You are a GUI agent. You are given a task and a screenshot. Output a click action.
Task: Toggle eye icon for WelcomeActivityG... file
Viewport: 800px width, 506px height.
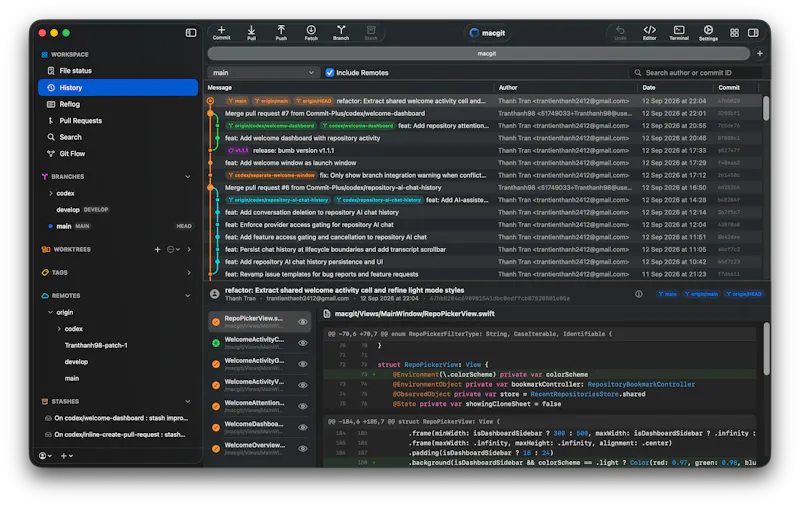303,364
